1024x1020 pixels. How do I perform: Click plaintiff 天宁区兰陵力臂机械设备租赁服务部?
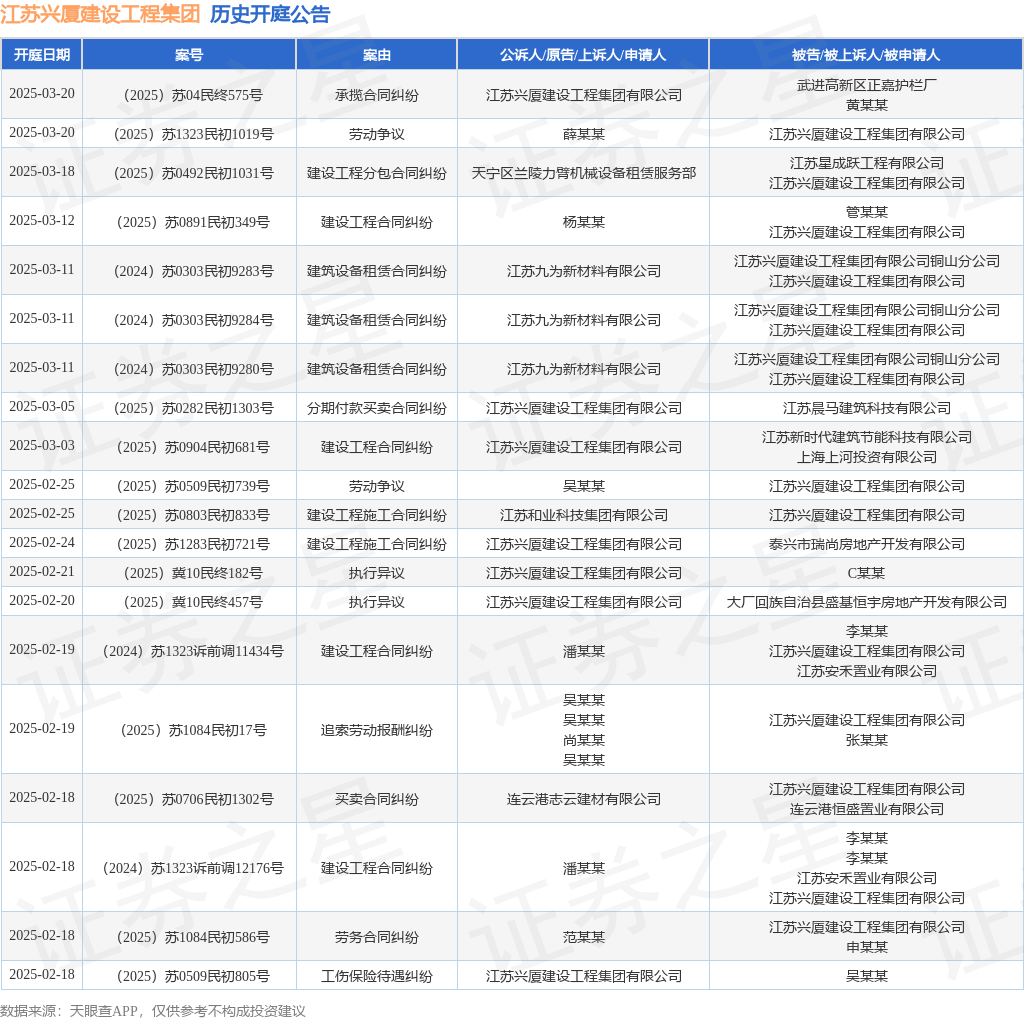(x=584, y=174)
